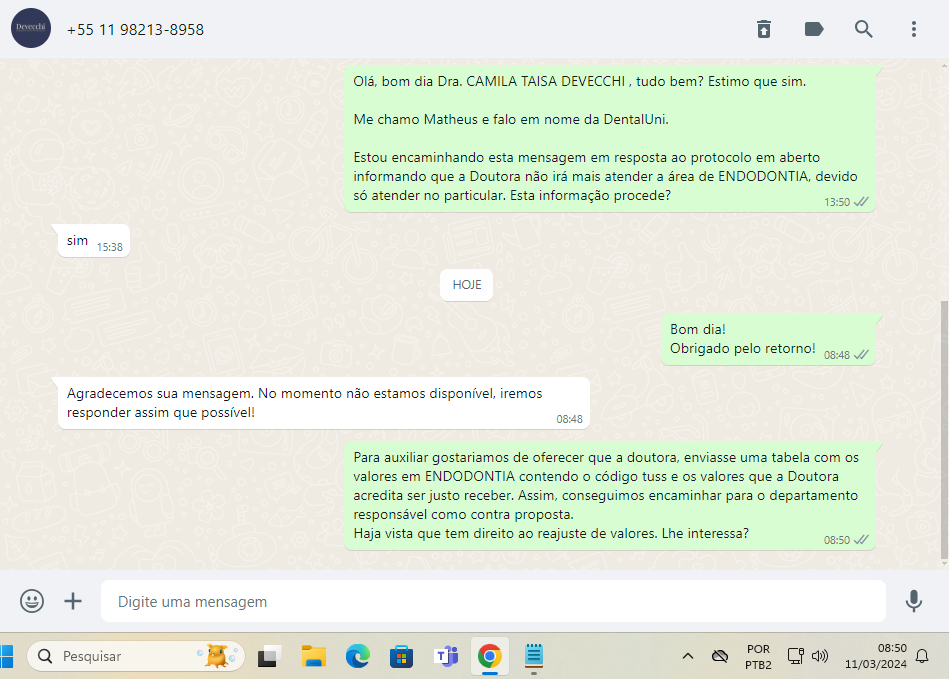Click the message starting 'Para auxiliar gostariamos'

610,496
